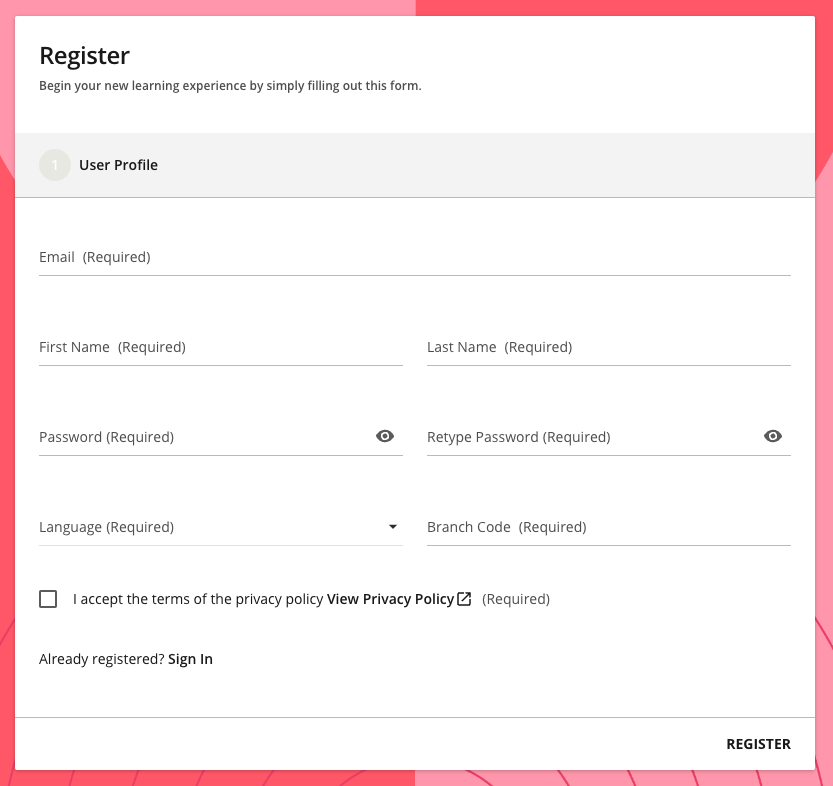Tick the privacy policy acceptance checkbox
Viewport: 833px width, 786px height.
[48, 599]
